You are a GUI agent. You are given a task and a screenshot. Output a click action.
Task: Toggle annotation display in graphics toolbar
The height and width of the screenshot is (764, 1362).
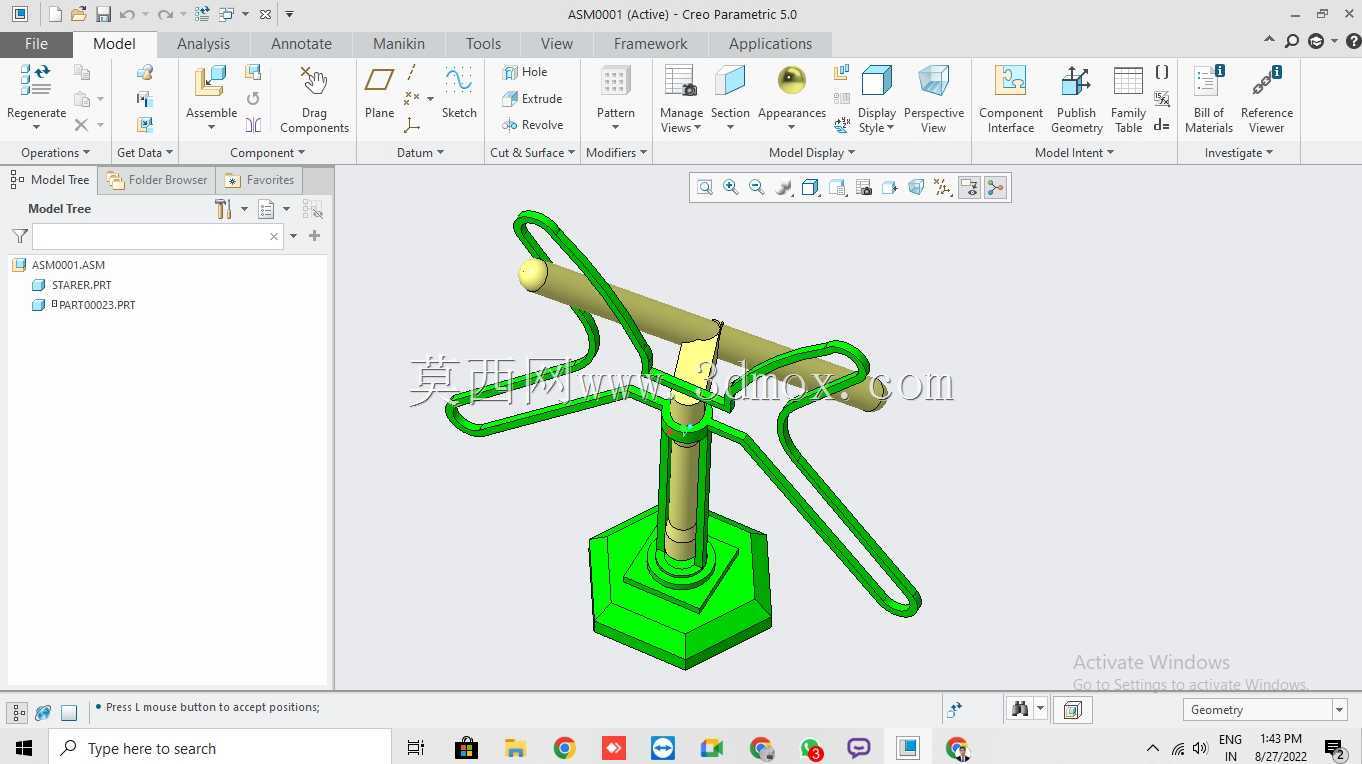tap(969, 188)
